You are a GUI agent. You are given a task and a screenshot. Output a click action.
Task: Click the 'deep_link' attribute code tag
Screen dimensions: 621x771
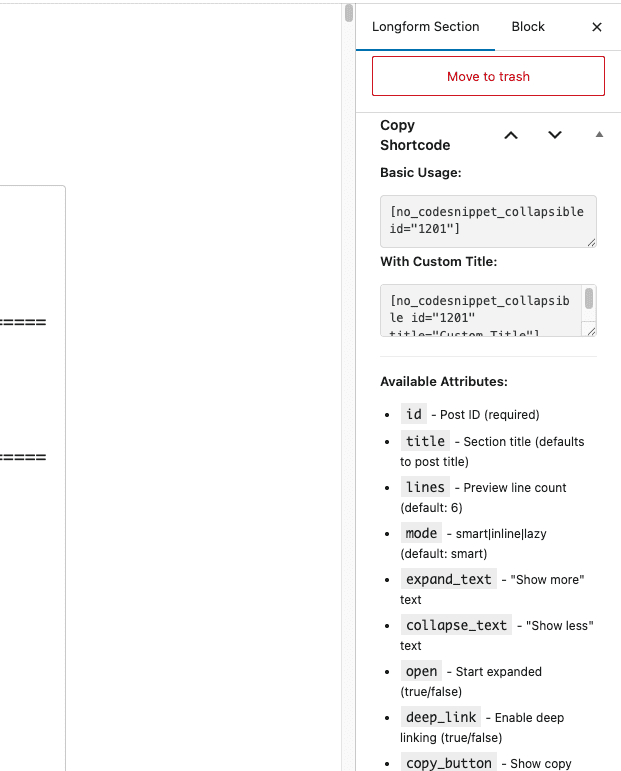point(441,717)
